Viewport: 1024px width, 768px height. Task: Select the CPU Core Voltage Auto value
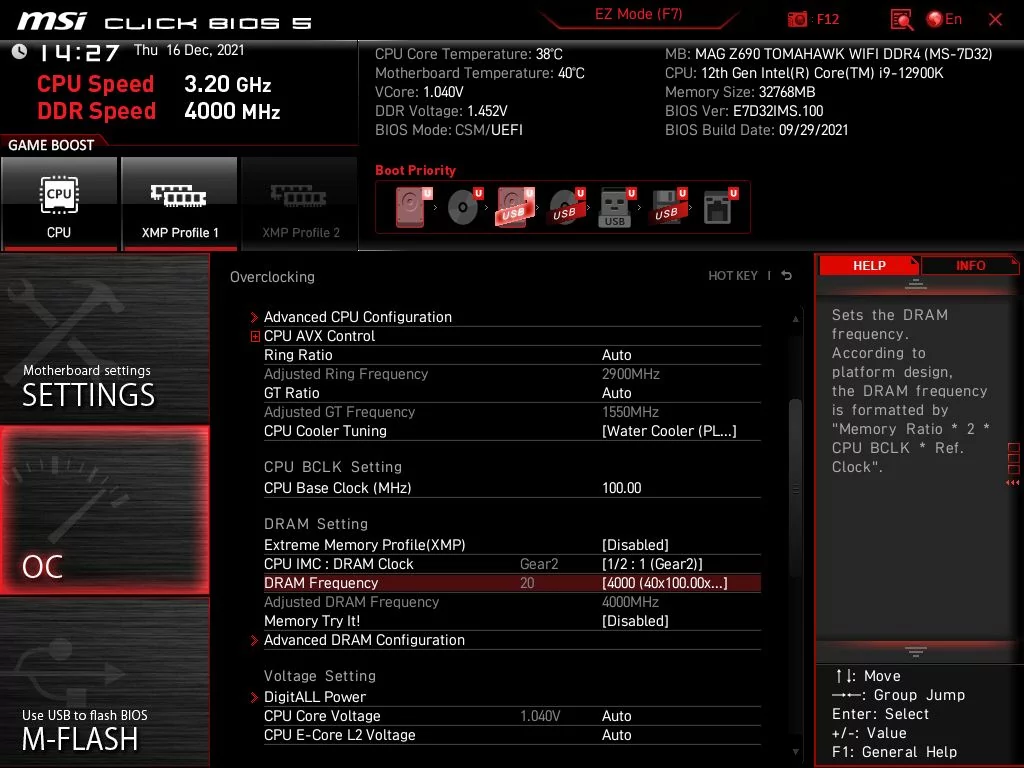click(x=616, y=716)
